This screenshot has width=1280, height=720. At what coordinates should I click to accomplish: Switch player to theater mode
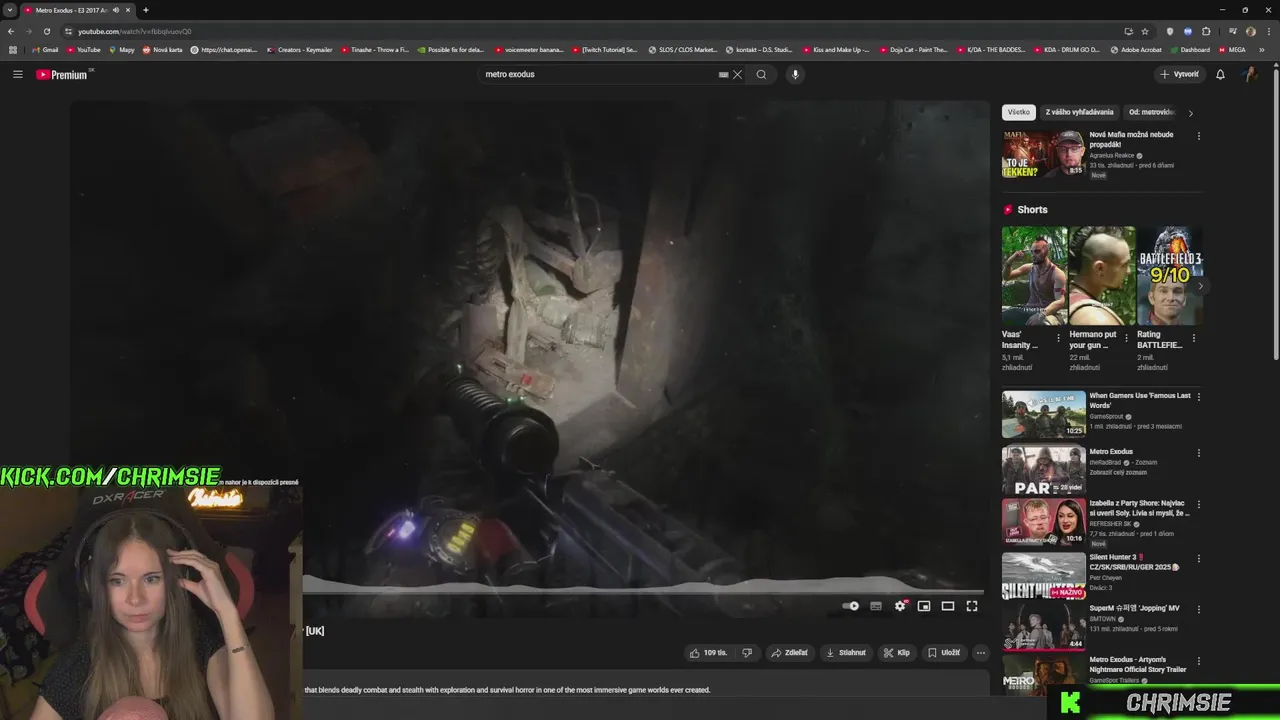pos(948,606)
